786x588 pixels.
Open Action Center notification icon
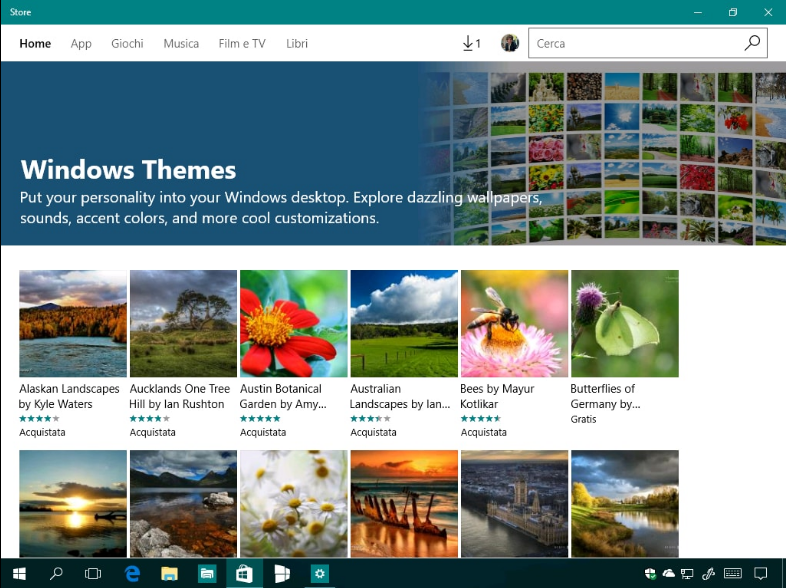point(761,573)
